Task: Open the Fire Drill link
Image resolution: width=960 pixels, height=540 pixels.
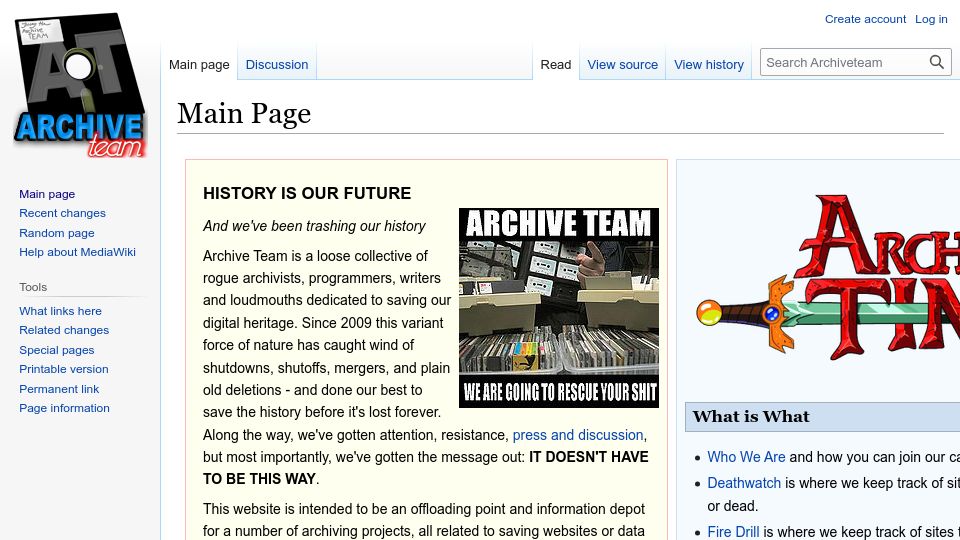Action: [733, 531]
